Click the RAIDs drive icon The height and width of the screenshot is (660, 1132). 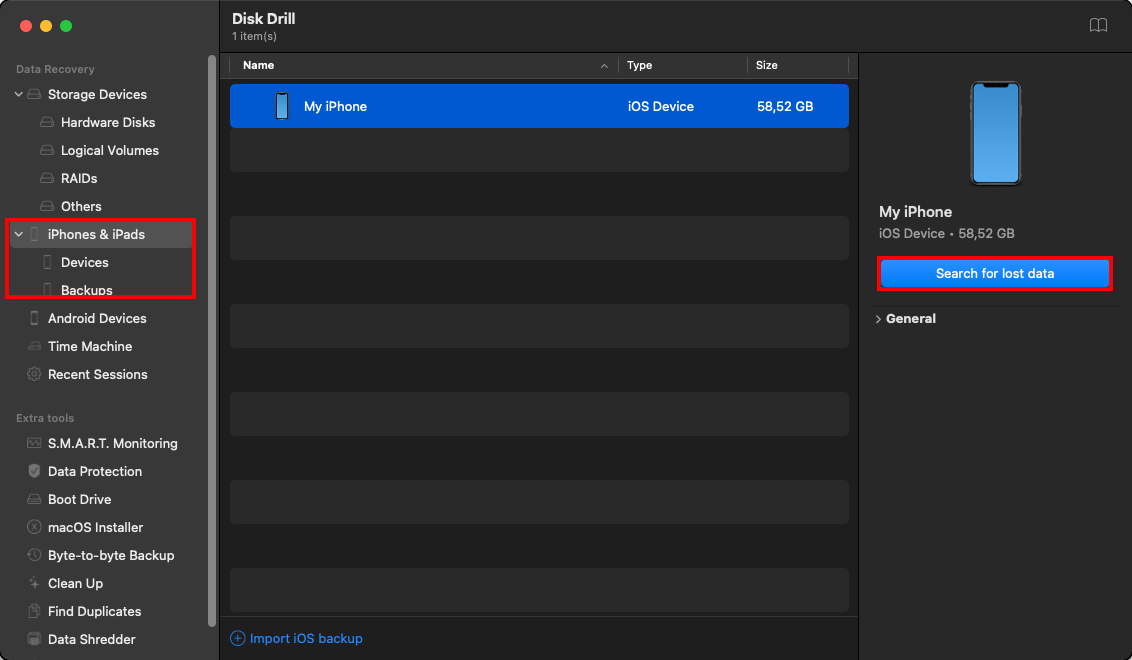coord(47,178)
